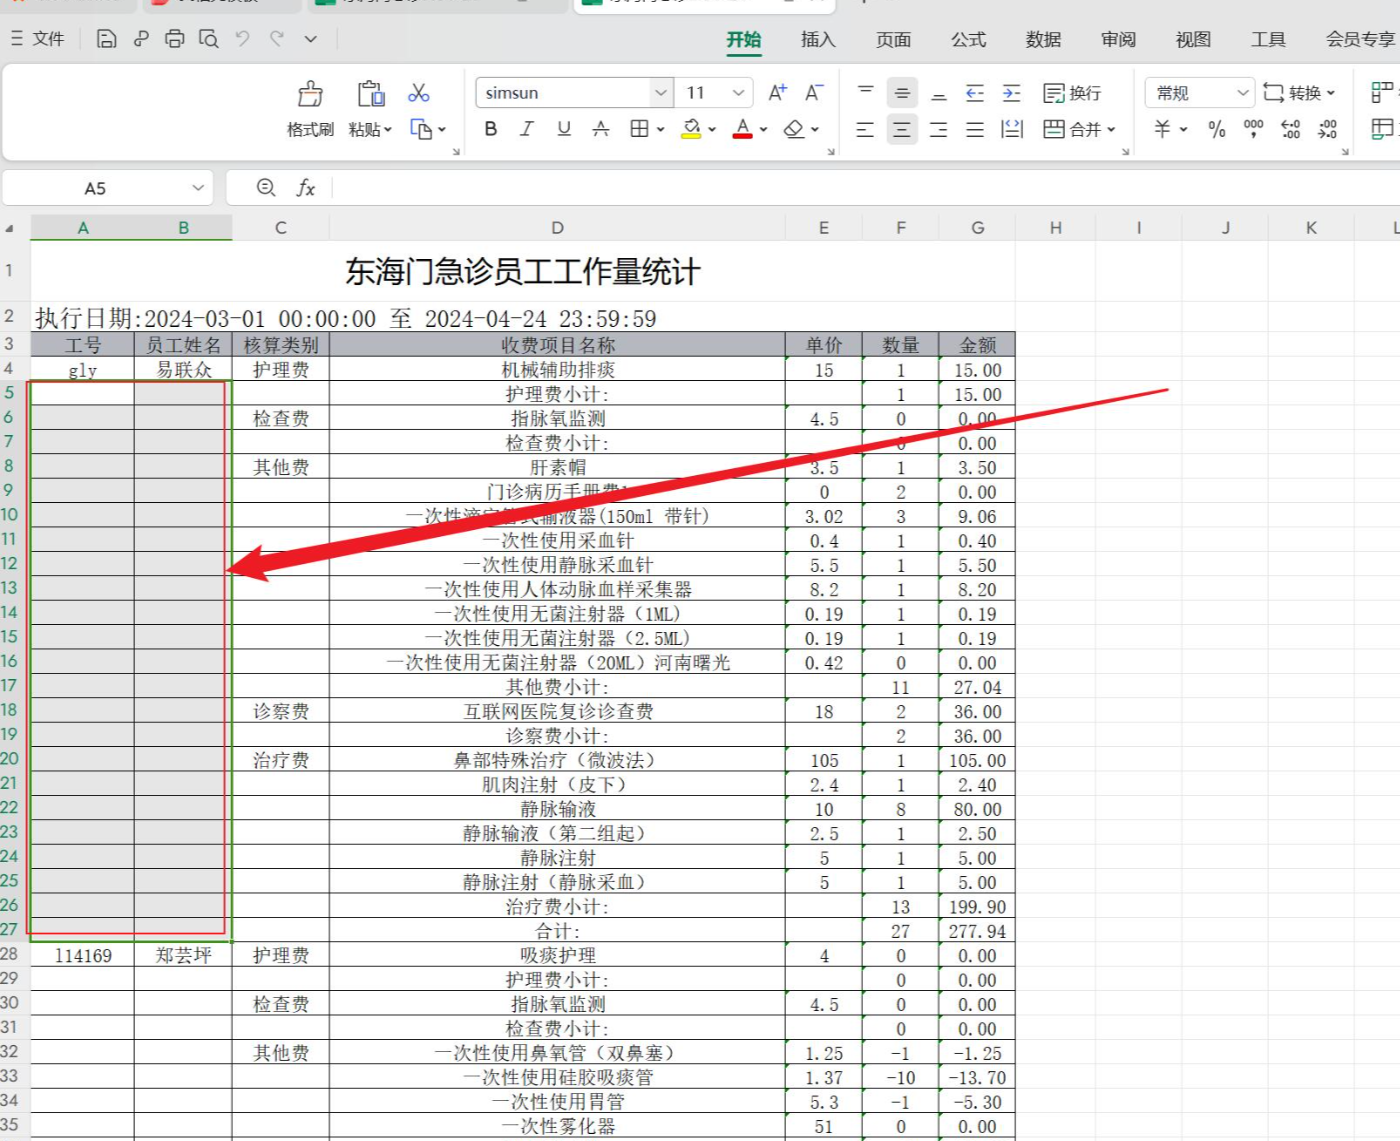Click the Distributed alignment icon

(1012, 129)
